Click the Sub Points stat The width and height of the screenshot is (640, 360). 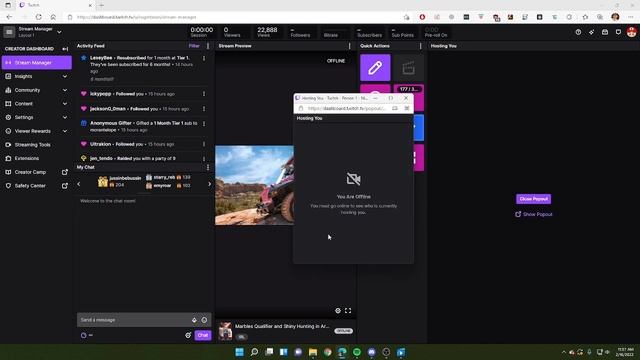402,32
